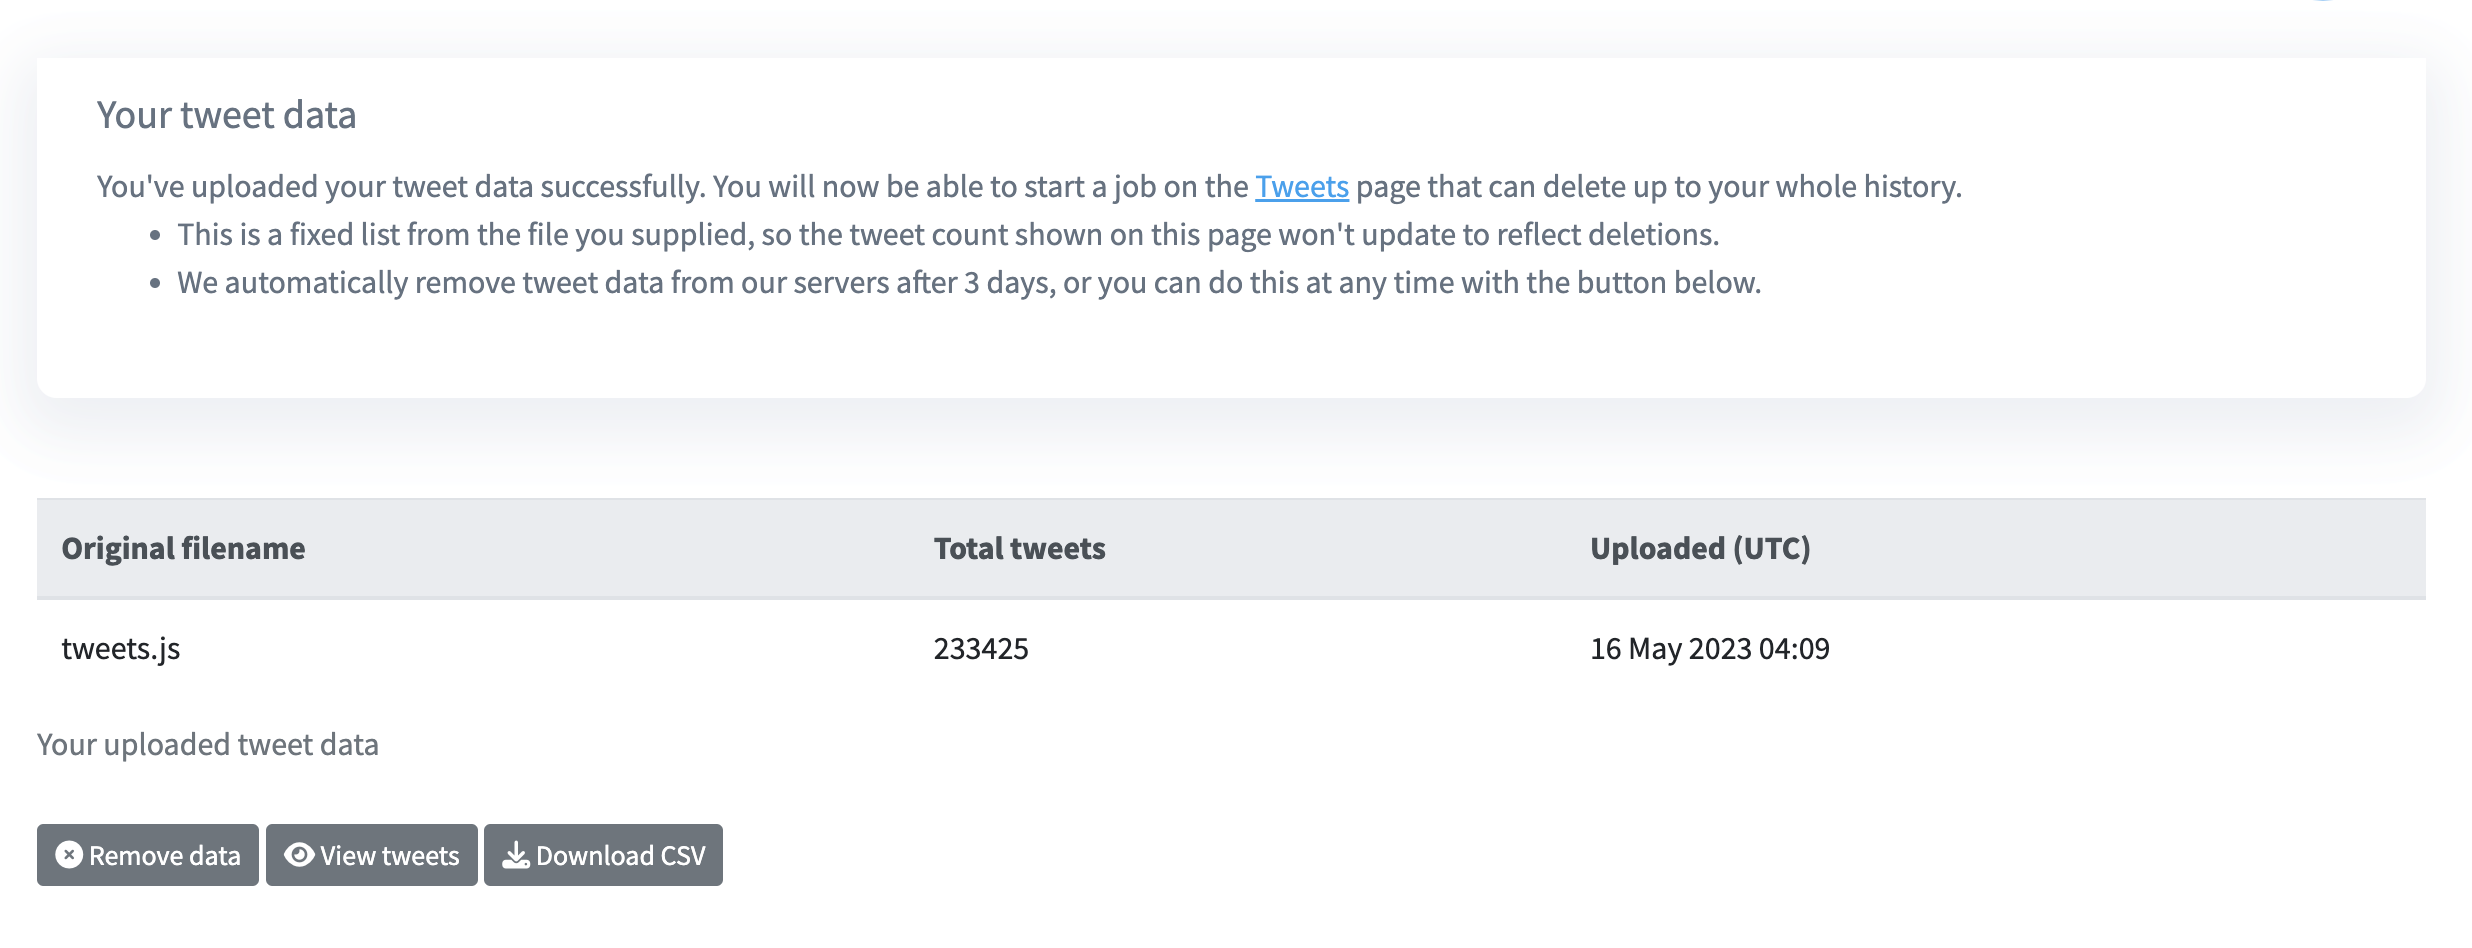Select the 16 May 2023 04:09 upload date
Image resolution: width=2472 pixels, height=948 pixels.
(1709, 649)
